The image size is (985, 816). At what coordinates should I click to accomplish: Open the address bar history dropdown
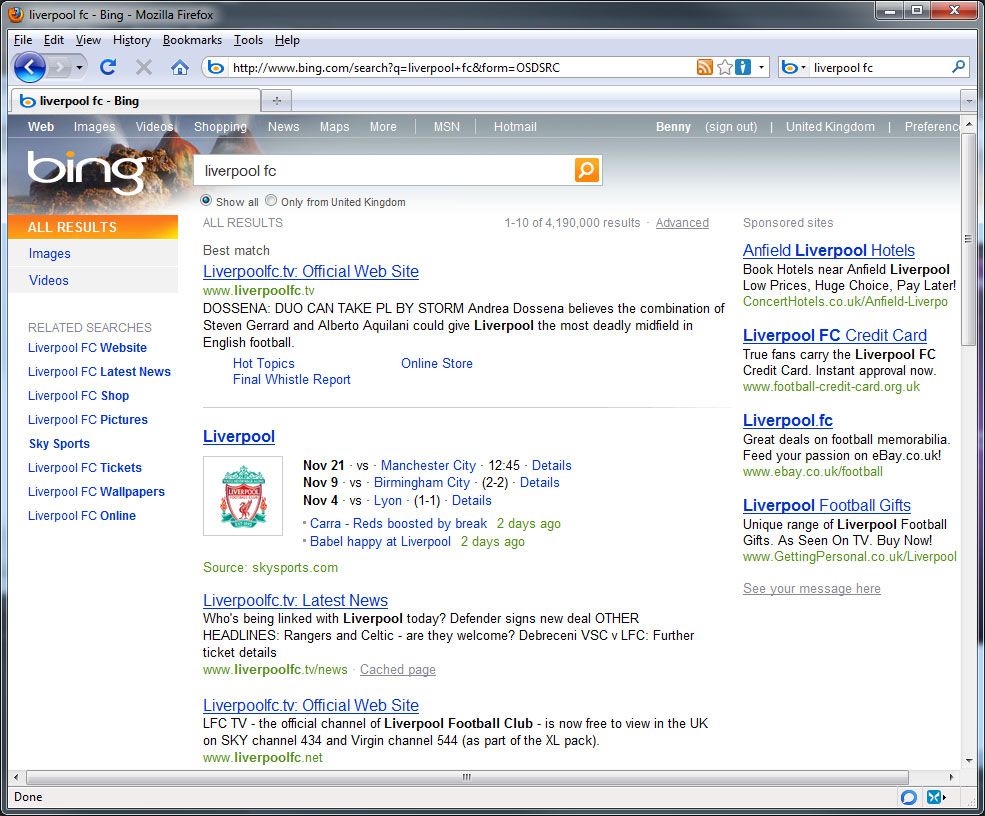point(762,67)
